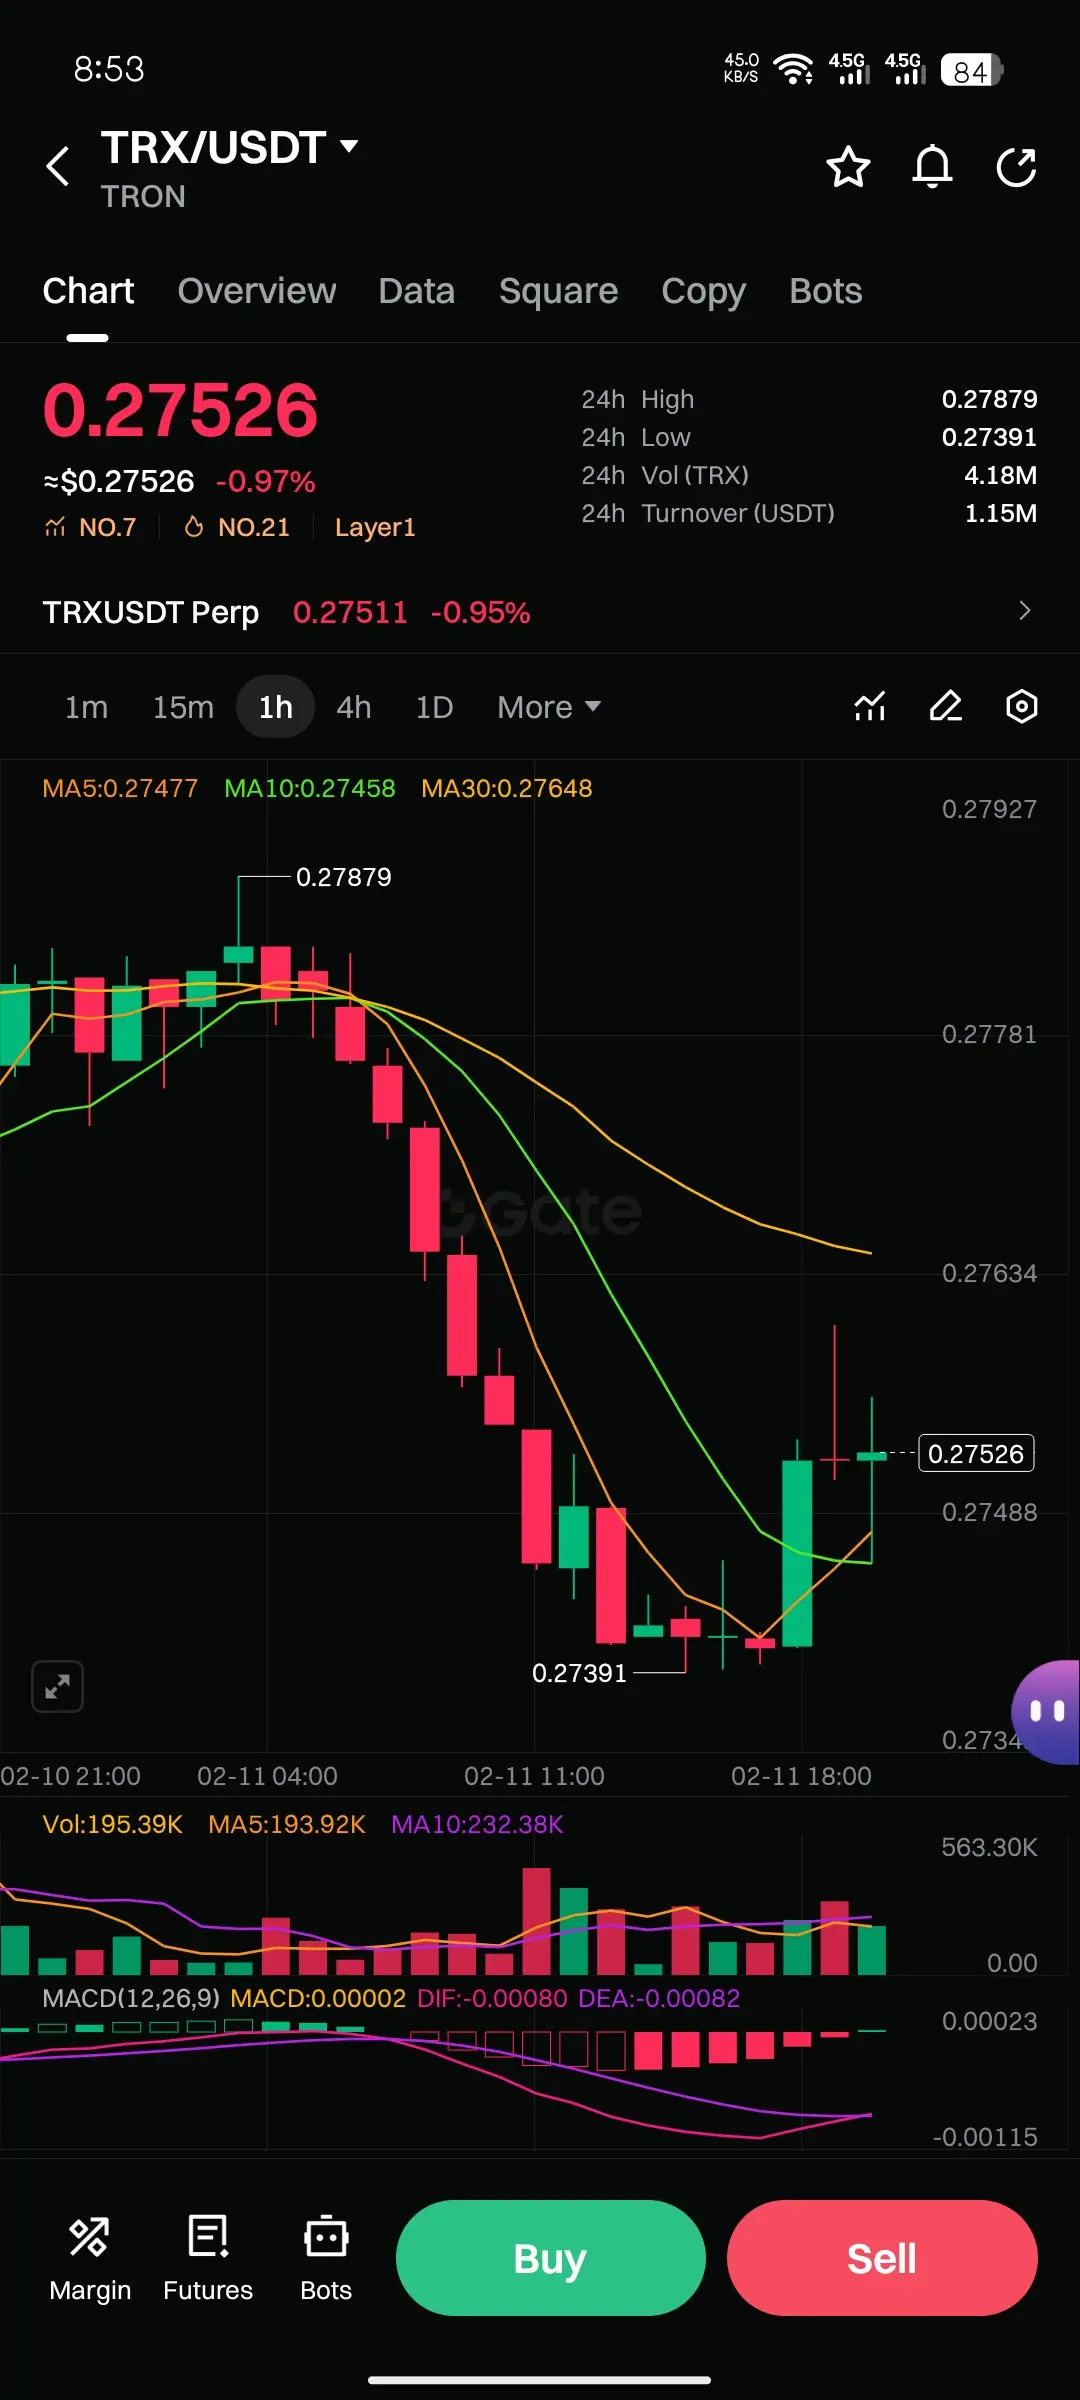Viewport: 1080px width, 2400px height.
Task: Share the chart via share icon
Action: tap(1016, 167)
